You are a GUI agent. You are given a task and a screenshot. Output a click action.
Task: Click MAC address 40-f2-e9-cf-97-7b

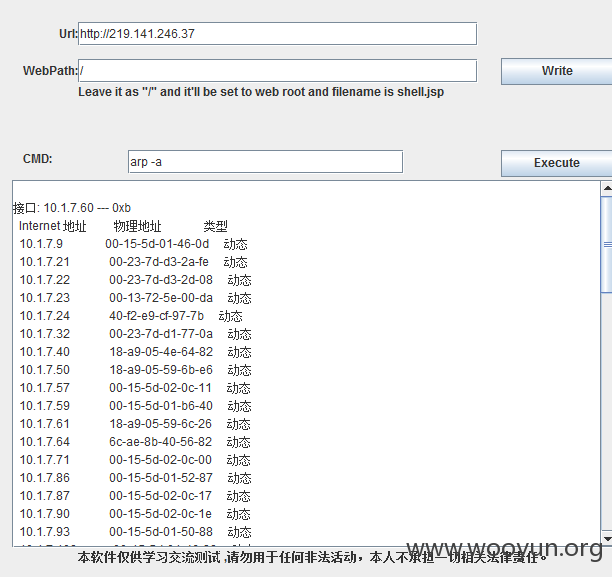click(157, 316)
